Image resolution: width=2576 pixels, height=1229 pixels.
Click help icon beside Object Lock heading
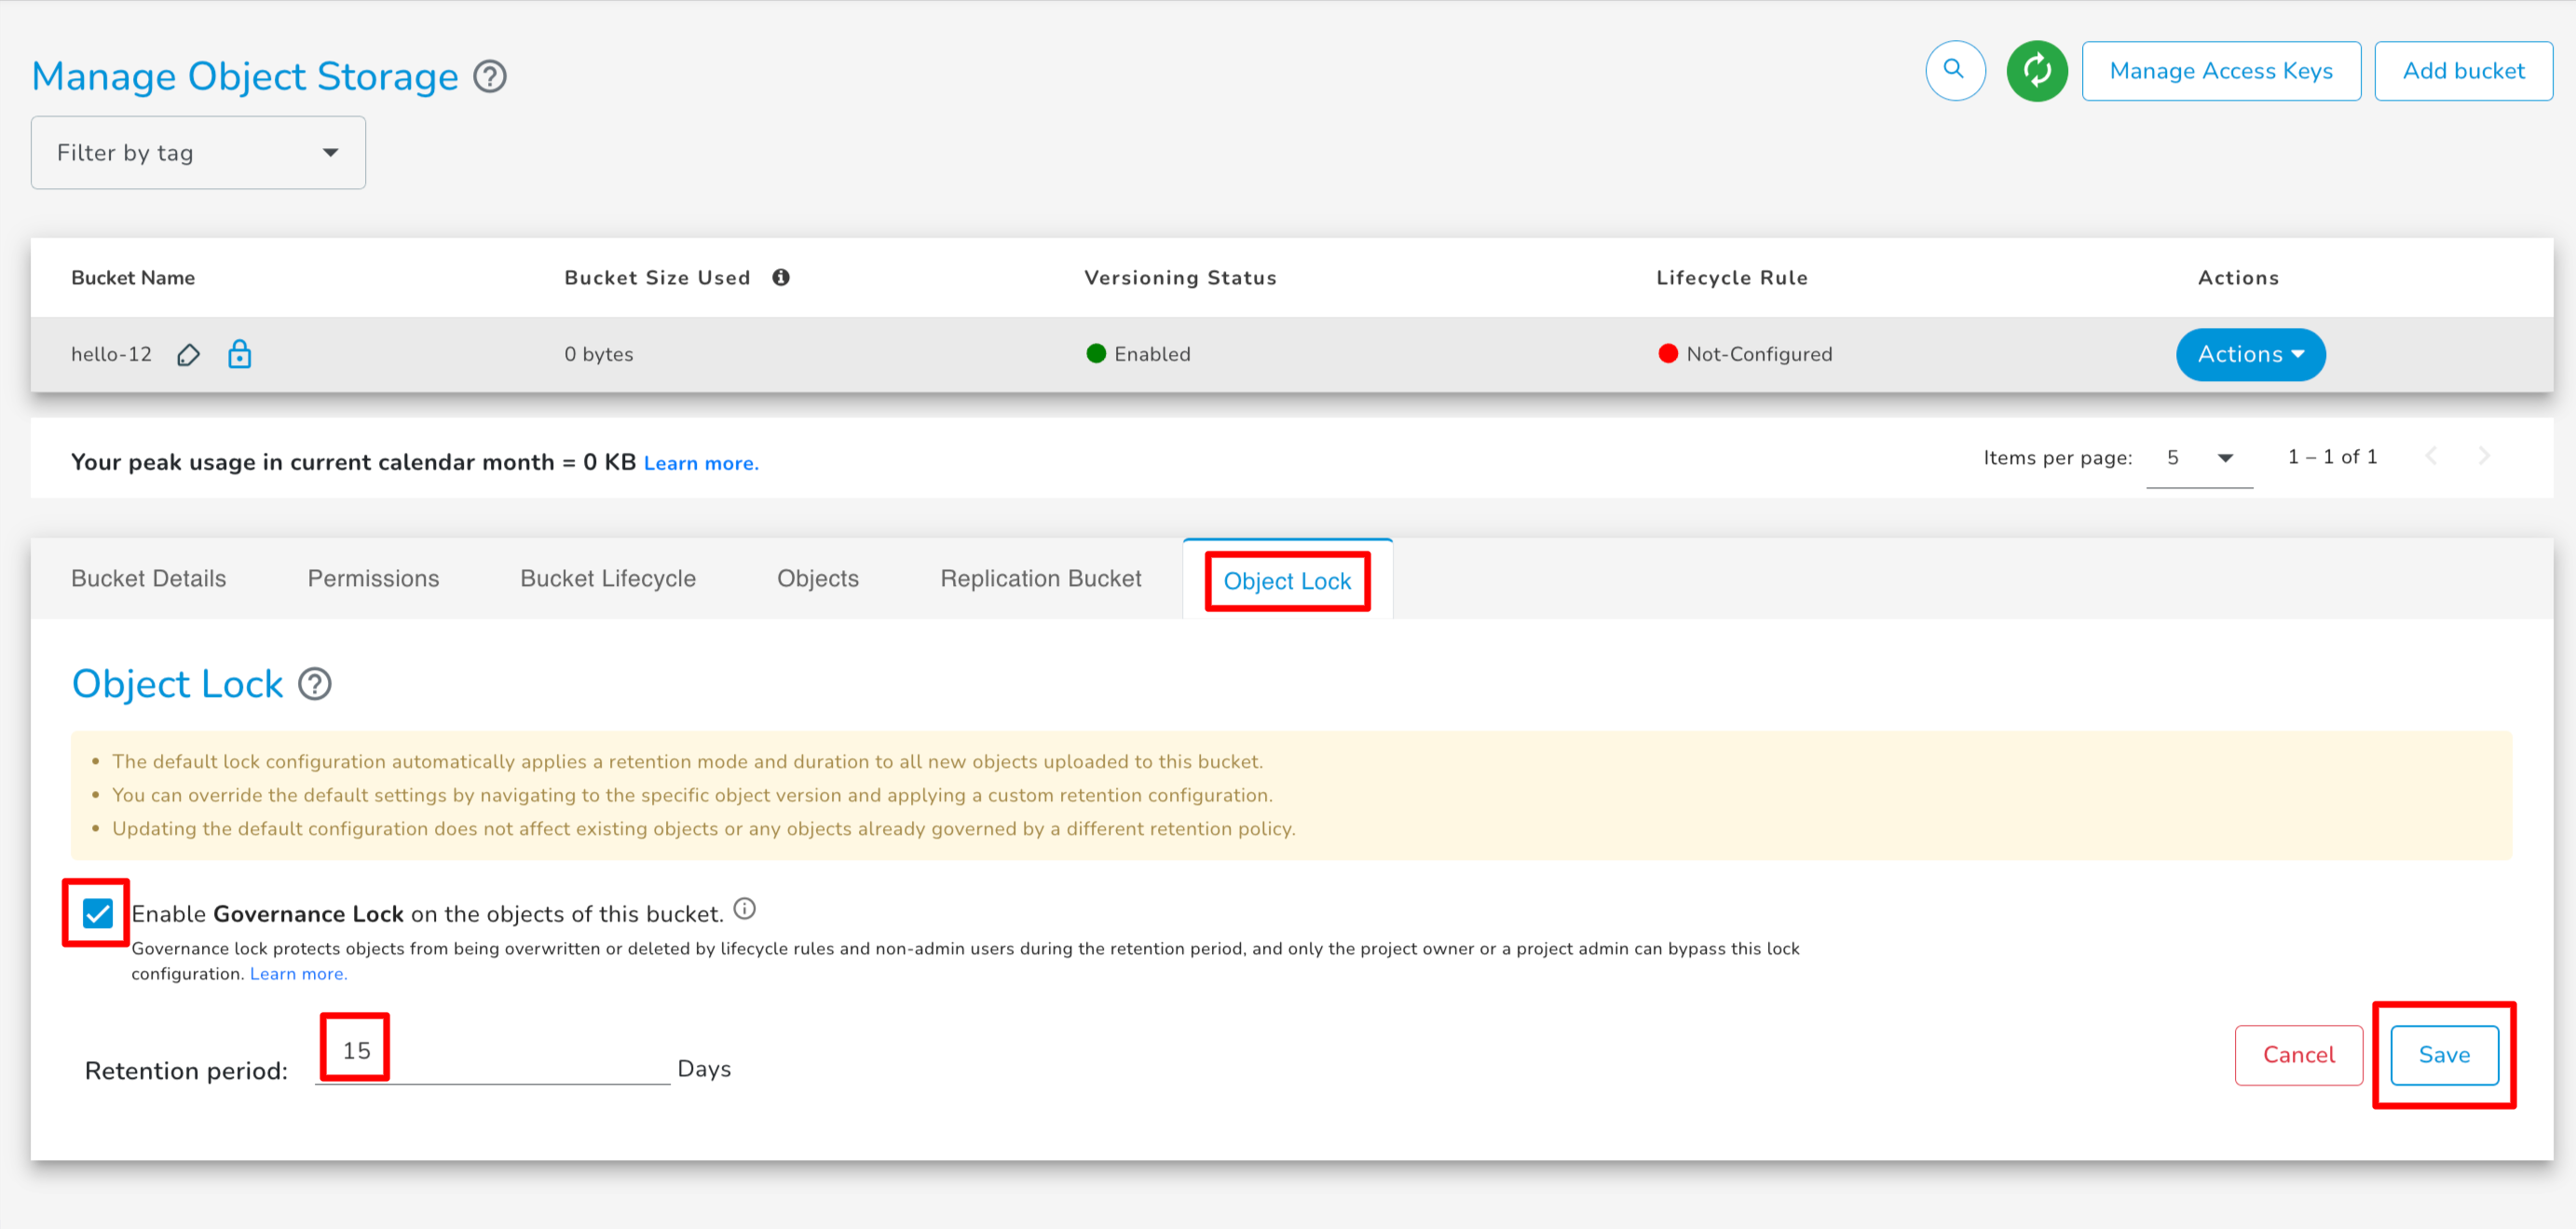[315, 684]
